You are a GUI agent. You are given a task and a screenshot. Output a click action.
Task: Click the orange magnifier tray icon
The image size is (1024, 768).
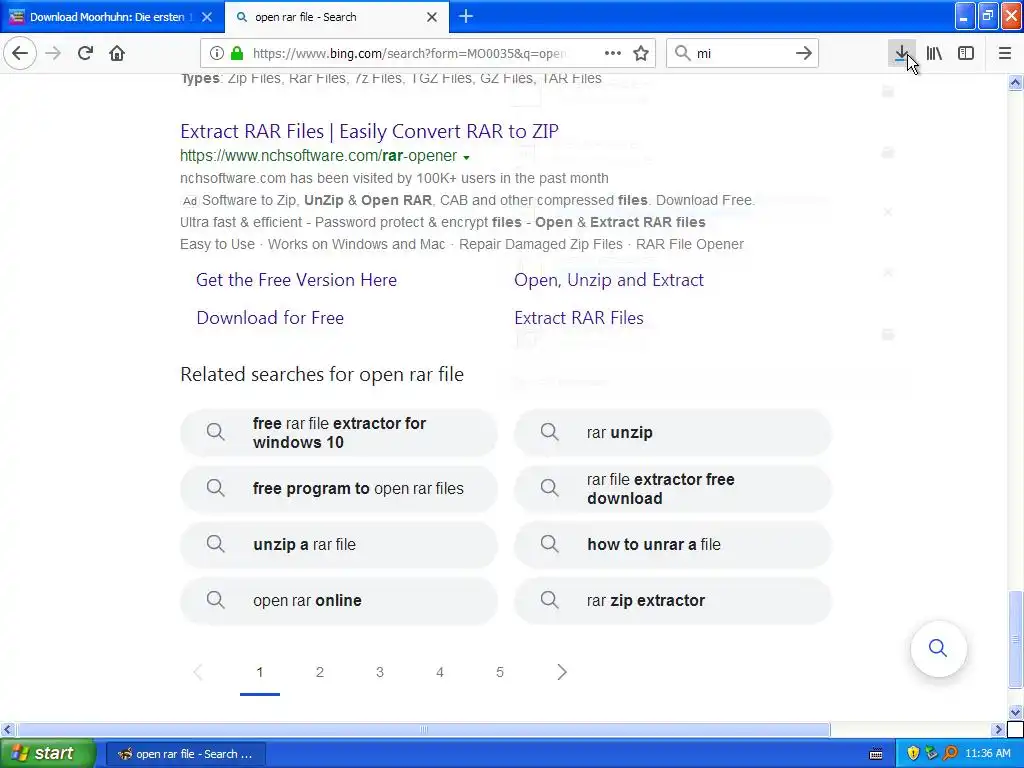pos(950,754)
